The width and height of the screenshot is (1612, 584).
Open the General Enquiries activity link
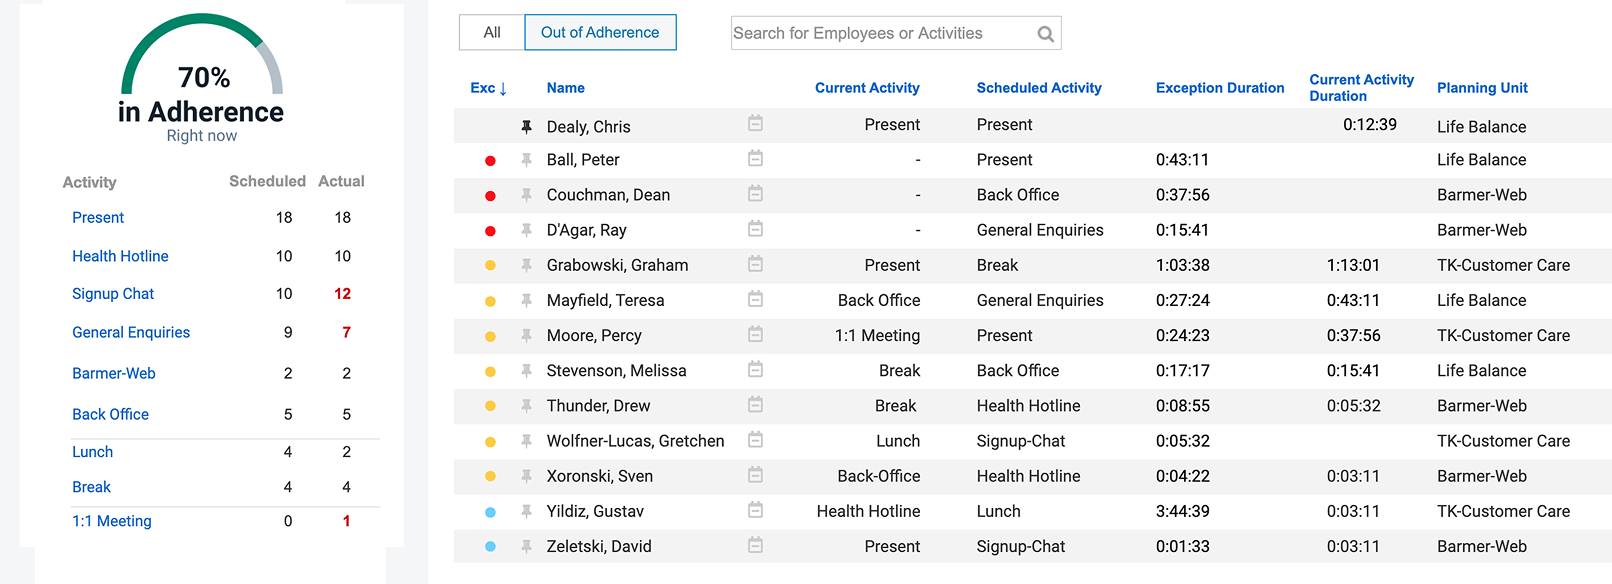pos(131,333)
